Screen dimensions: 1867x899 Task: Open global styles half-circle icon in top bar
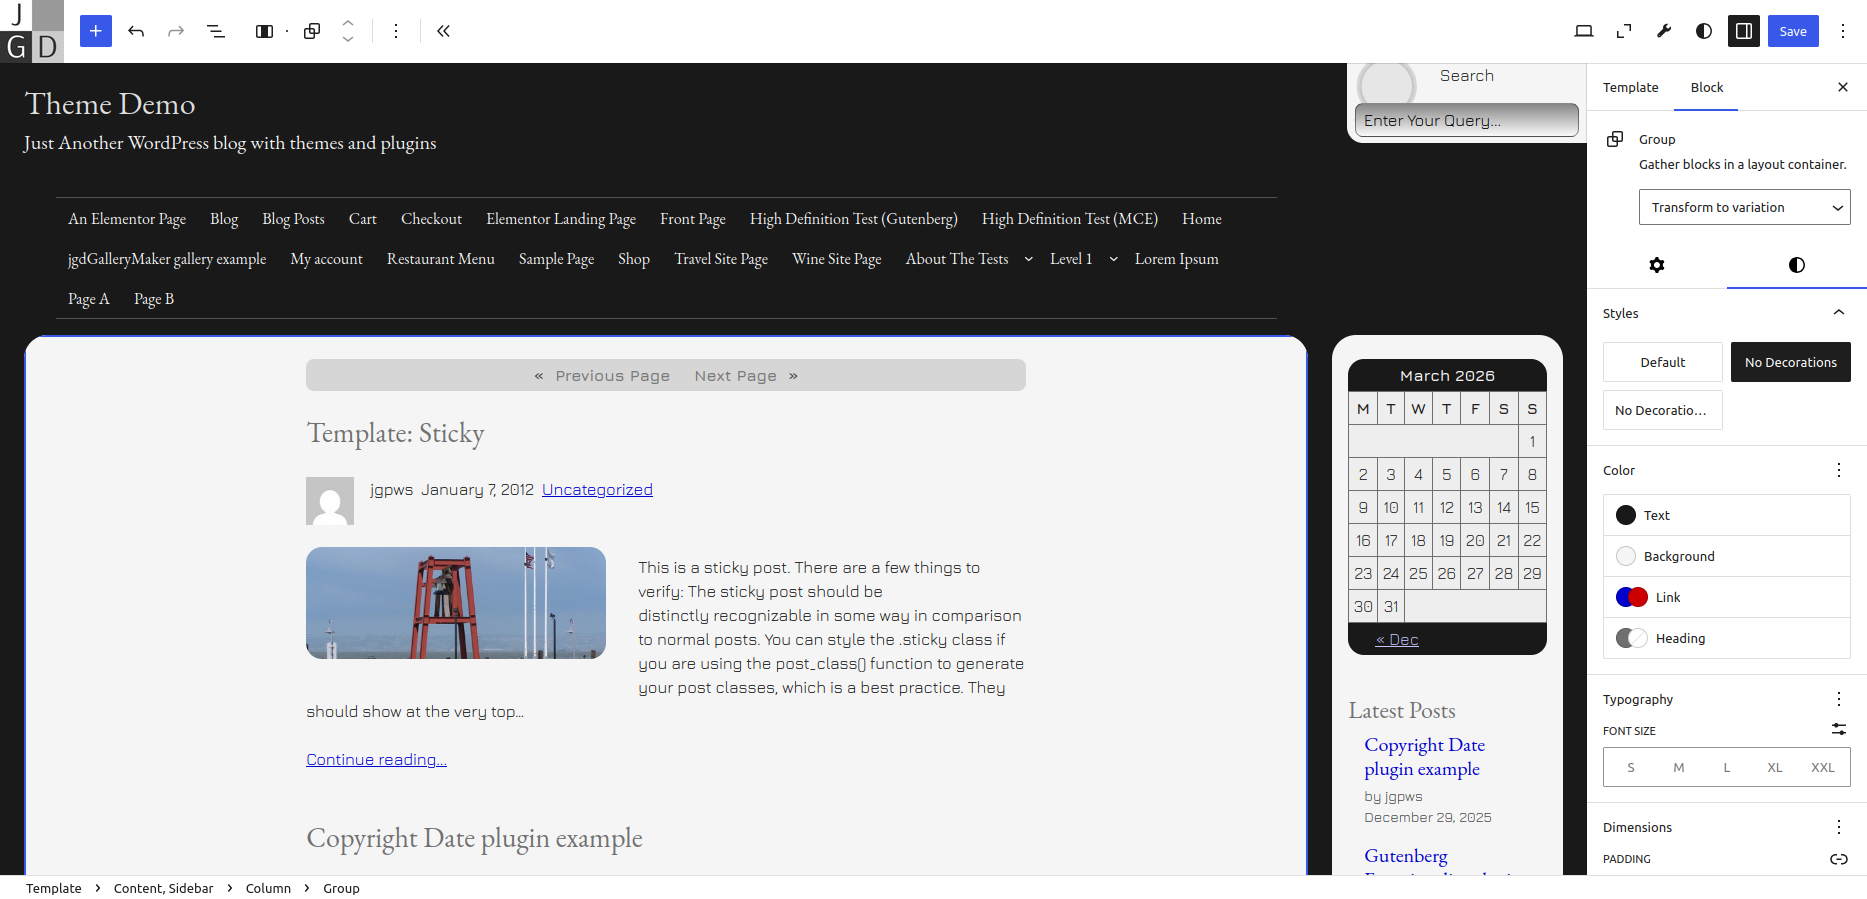click(x=1704, y=31)
